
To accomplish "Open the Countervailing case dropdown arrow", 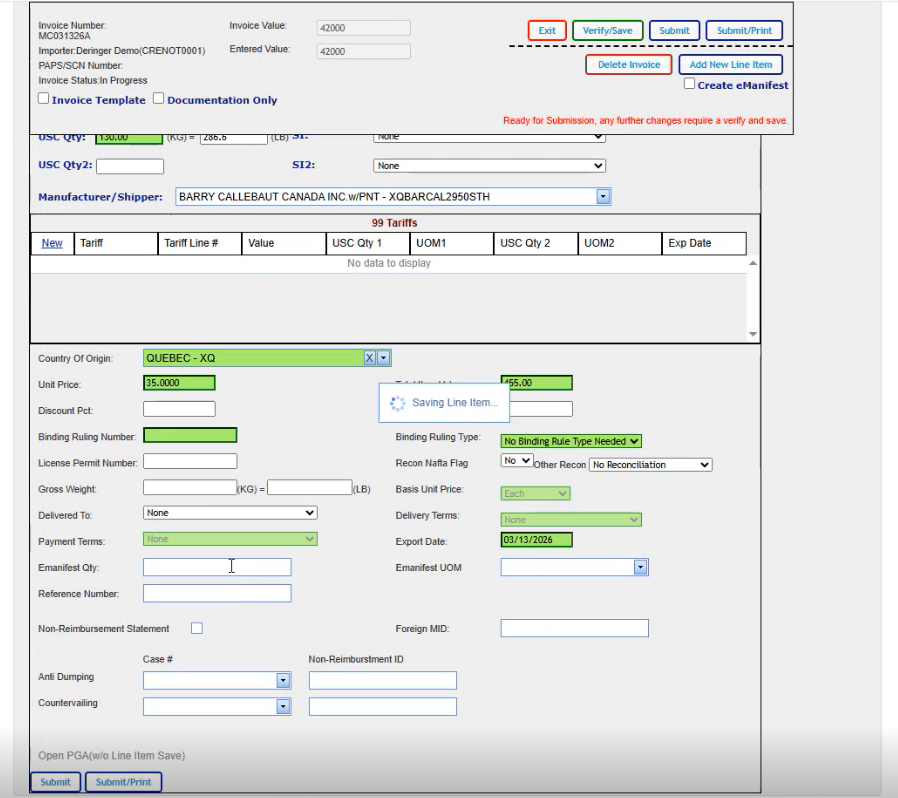I will pos(283,707).
